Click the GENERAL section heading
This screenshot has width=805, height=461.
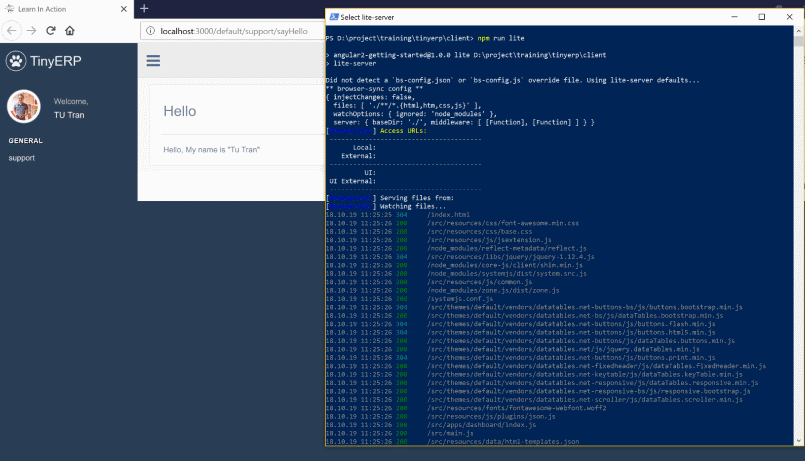(26, 141)
